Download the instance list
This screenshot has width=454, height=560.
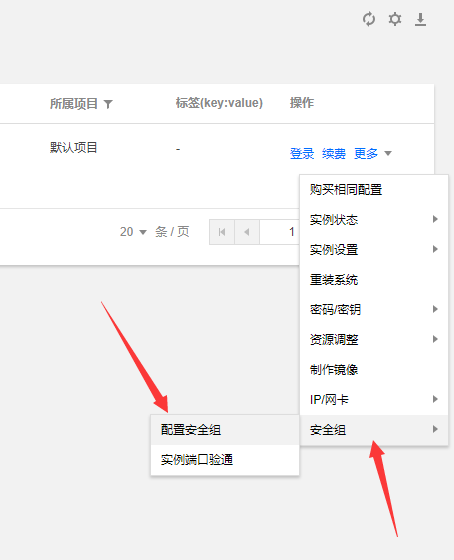(x=420, y=19)
